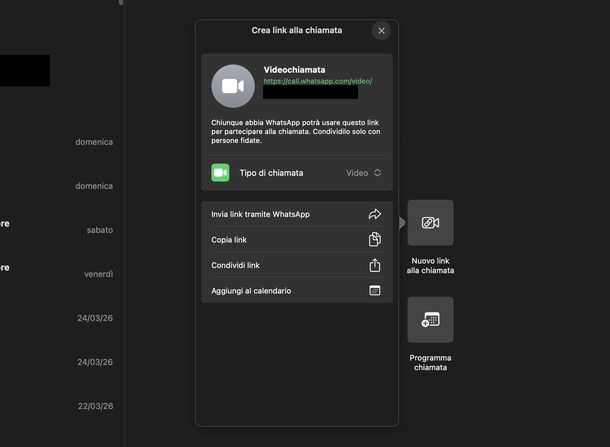Screen dimensions: 610x447
Task: Choose Aggiungi al calendario
Action: 296,291
